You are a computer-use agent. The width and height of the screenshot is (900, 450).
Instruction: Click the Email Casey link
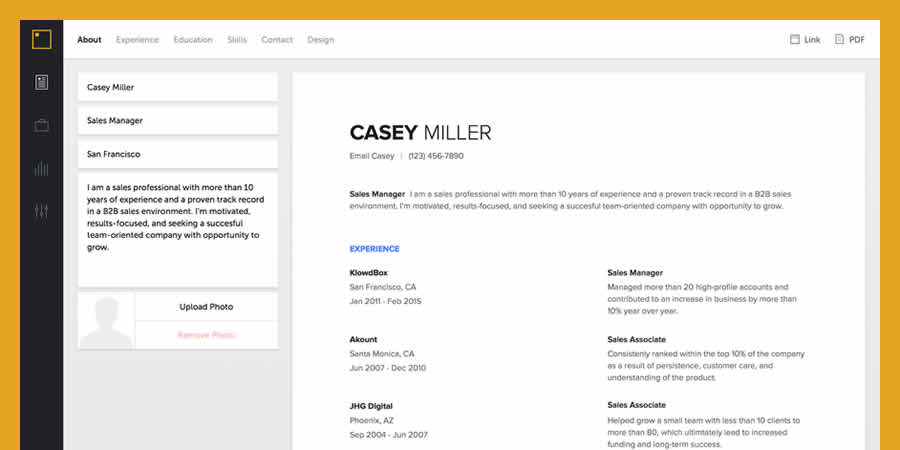[371, 156]
